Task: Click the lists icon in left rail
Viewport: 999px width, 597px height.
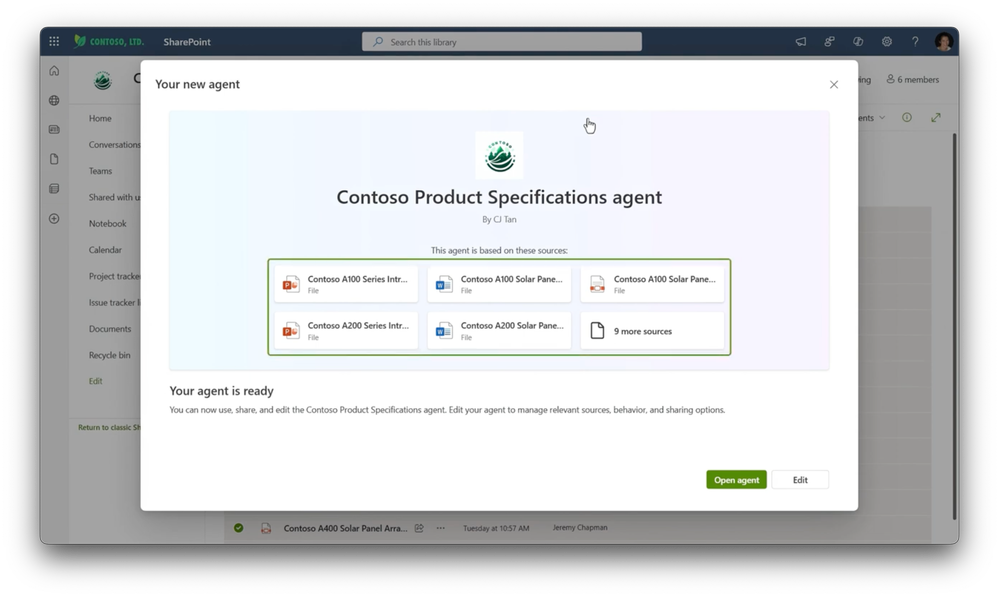Action: pyautogui.click(x=54, y=189)
